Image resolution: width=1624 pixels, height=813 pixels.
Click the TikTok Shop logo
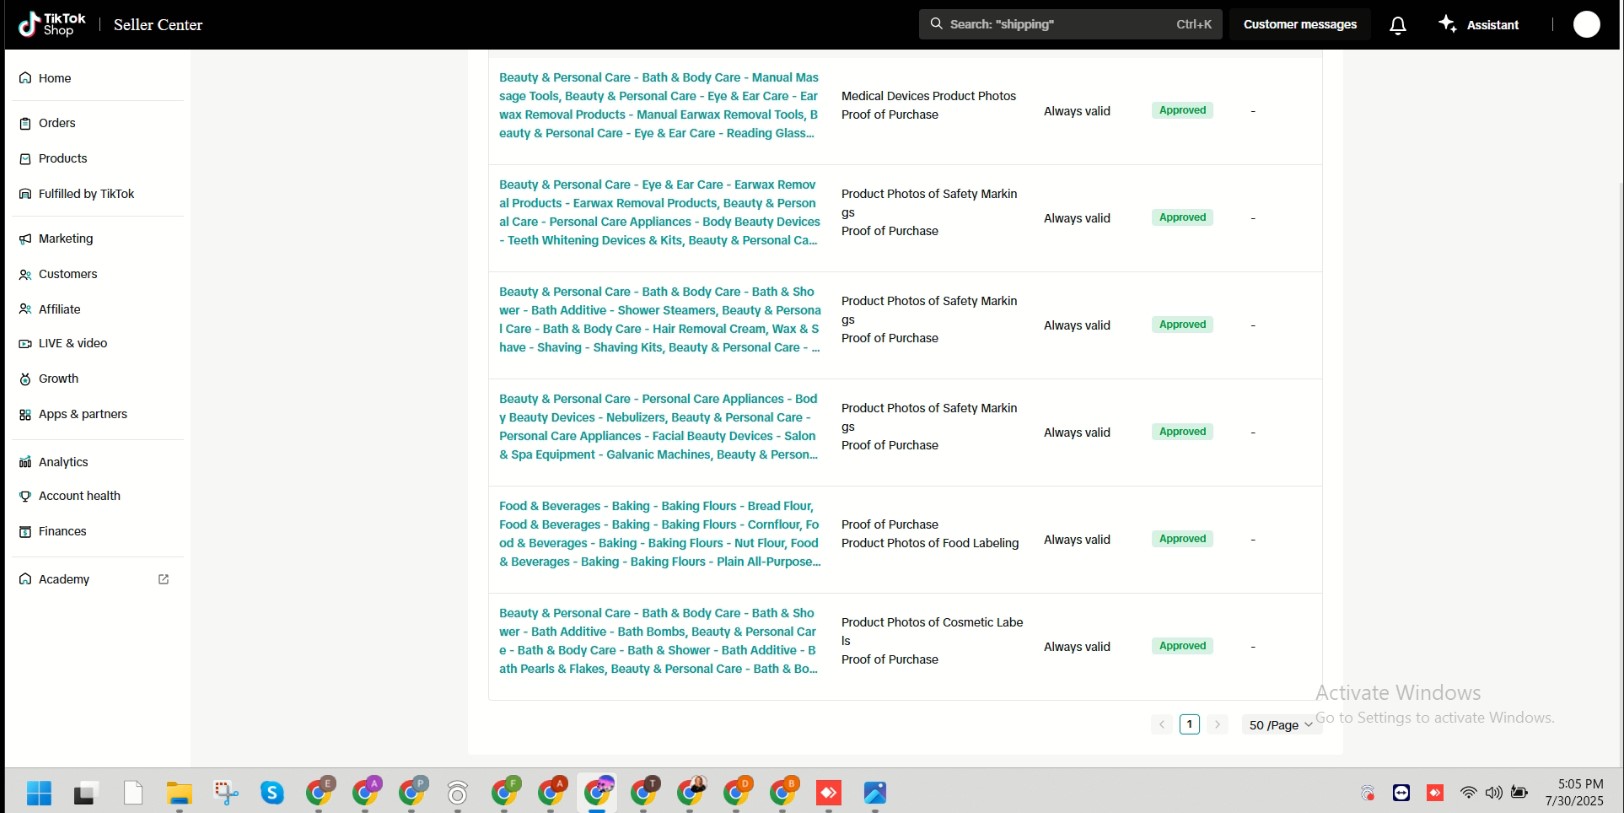(x=52, y=24)
